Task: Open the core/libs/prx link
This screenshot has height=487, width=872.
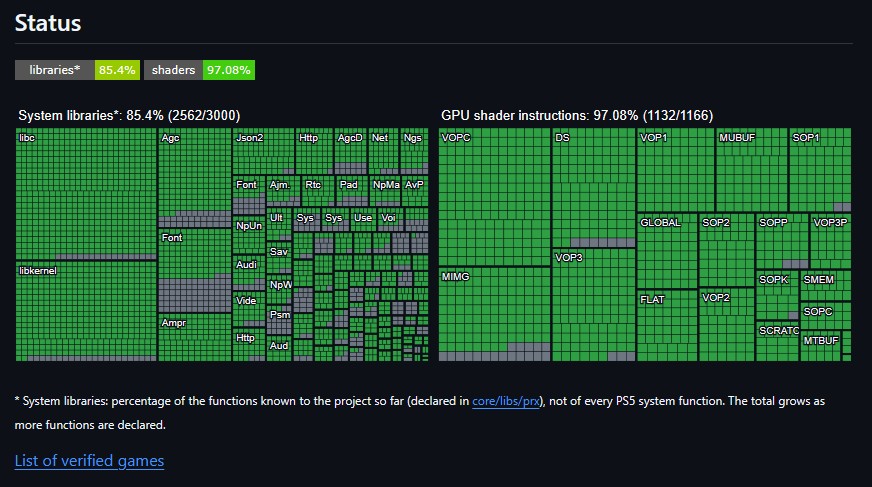Action: coord(506,401)
